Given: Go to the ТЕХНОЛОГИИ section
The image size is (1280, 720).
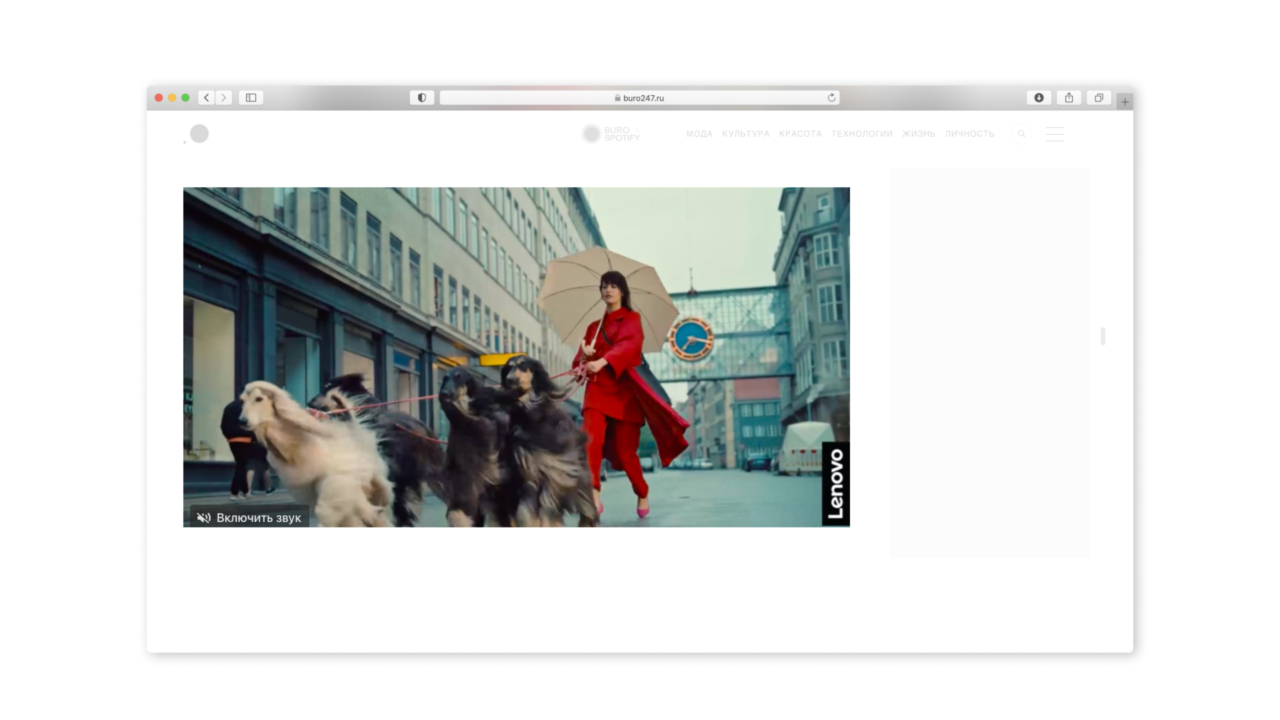Looking at the screenshot, I should click(x=861, y=134).
